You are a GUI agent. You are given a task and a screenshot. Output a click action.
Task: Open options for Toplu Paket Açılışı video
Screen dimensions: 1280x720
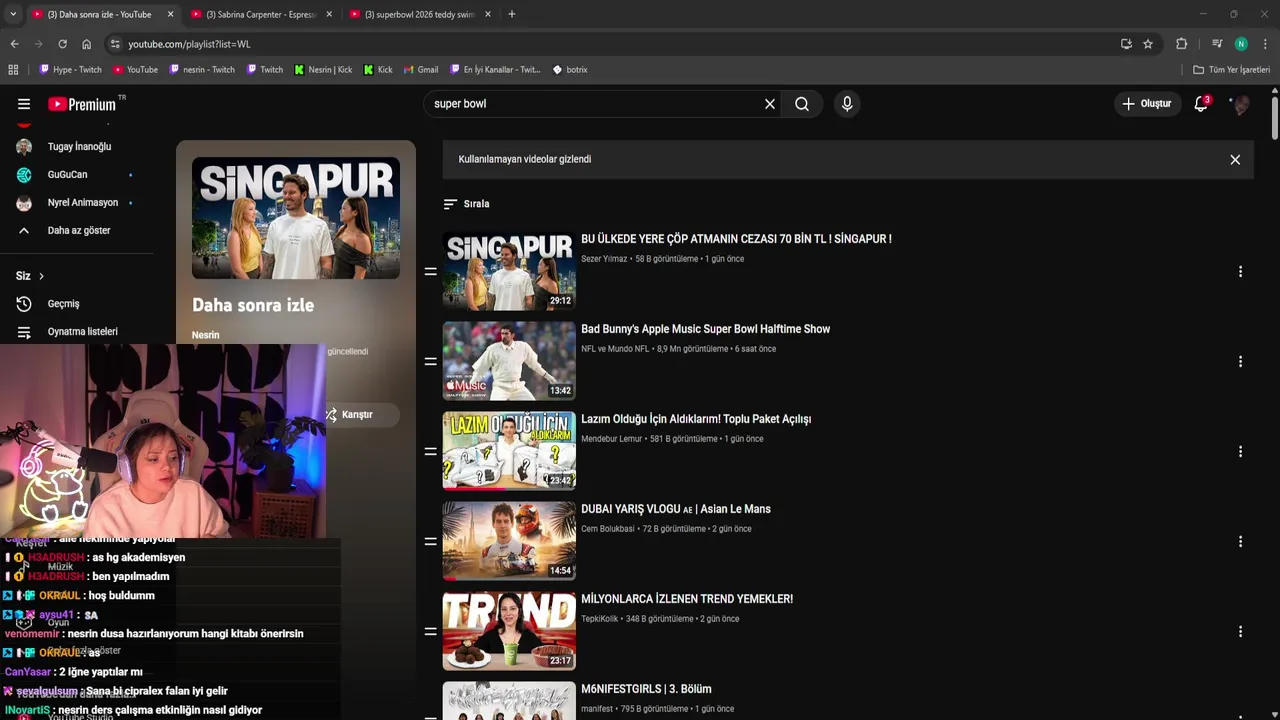tap(1240, 451)
